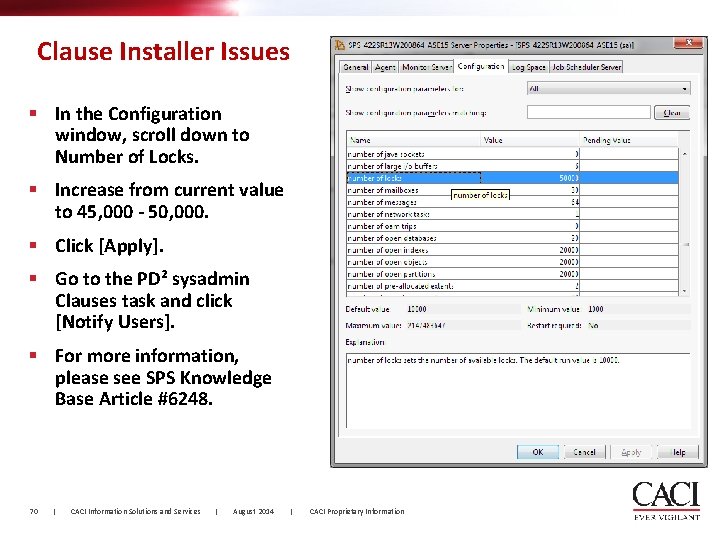
Task: Select the 'number of open indexes' row
Action: [512, 250]
